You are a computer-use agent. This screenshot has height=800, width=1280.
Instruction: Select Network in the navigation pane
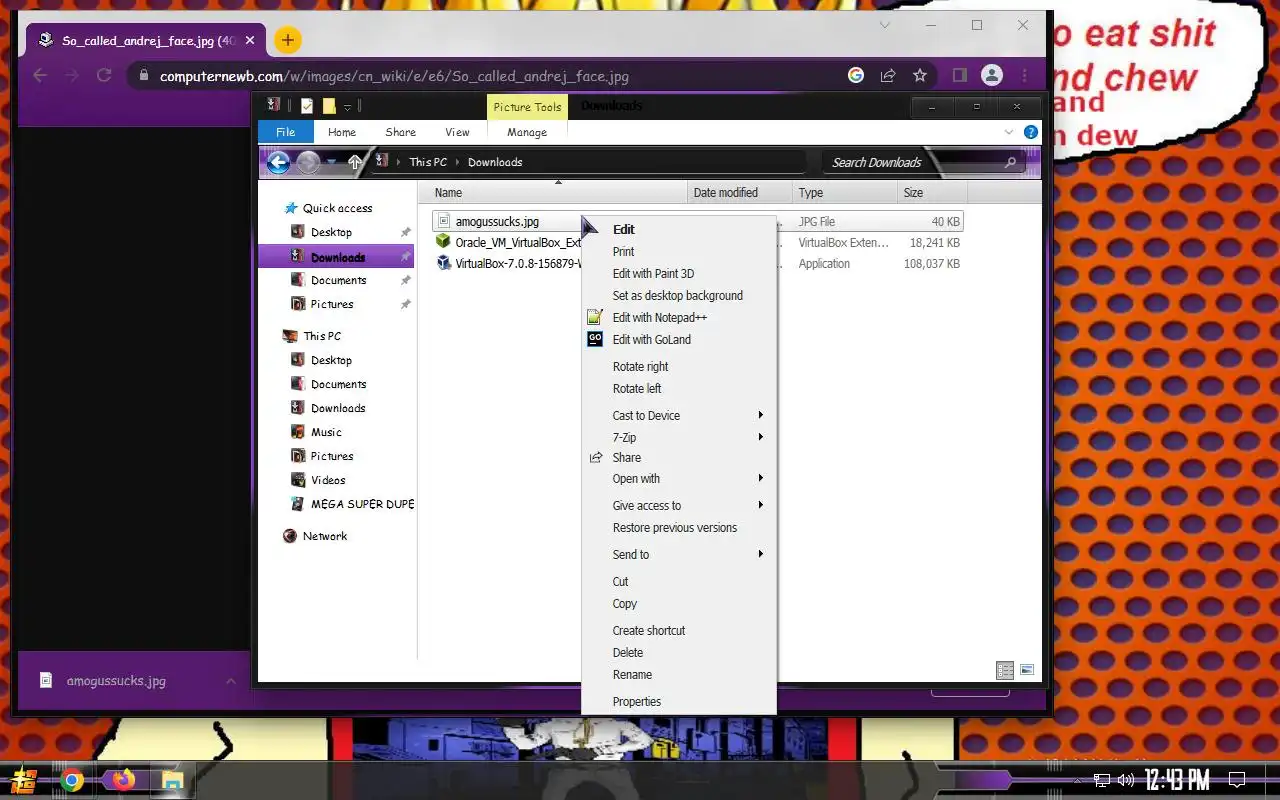point(325,536)
